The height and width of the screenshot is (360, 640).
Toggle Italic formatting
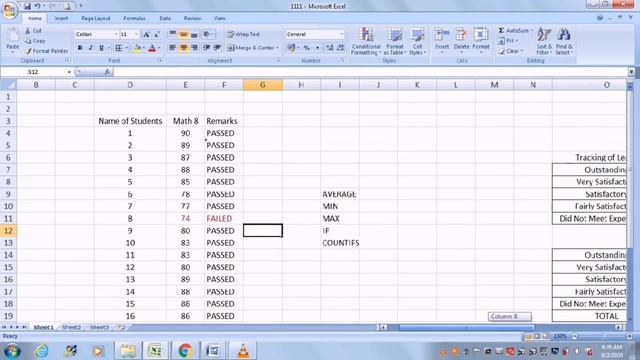point(91,48)
